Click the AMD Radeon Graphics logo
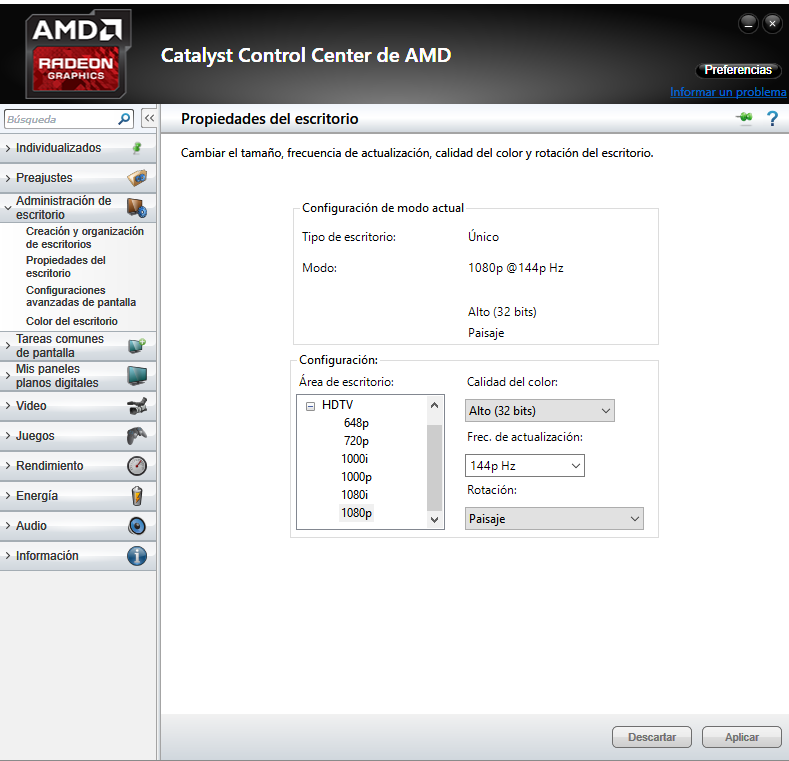Screen dimensions: 789x761 point(77,54)
